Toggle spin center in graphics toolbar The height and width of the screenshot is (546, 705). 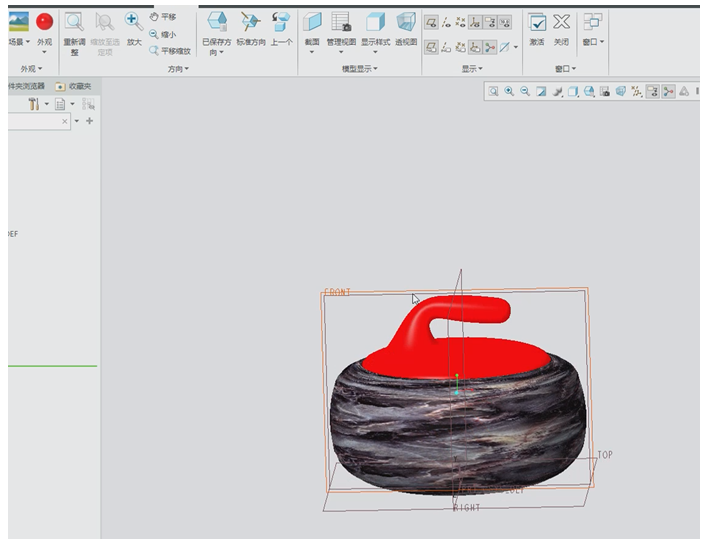pos(668,92)
